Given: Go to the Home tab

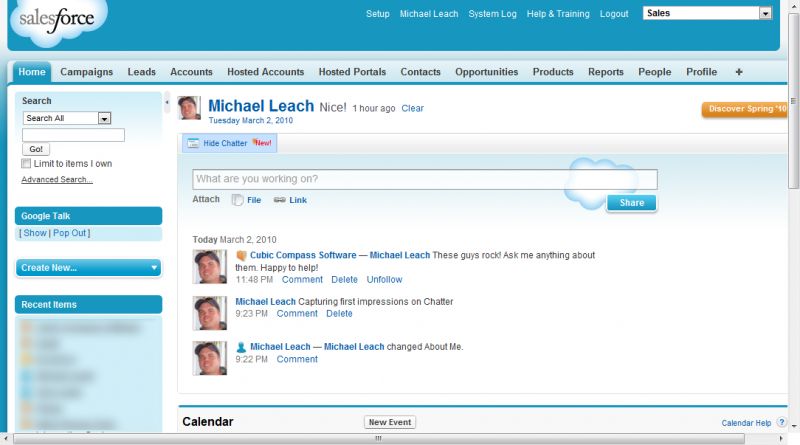Looking at the screenshot, I should [x=32, y=72].
